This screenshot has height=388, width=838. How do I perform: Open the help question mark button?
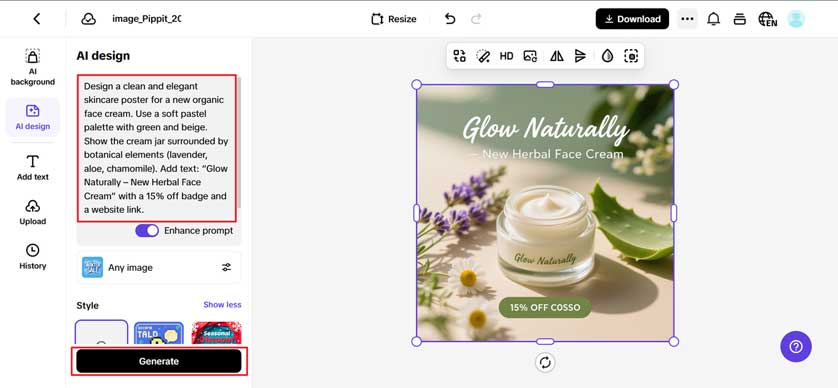tap(796, 347)
